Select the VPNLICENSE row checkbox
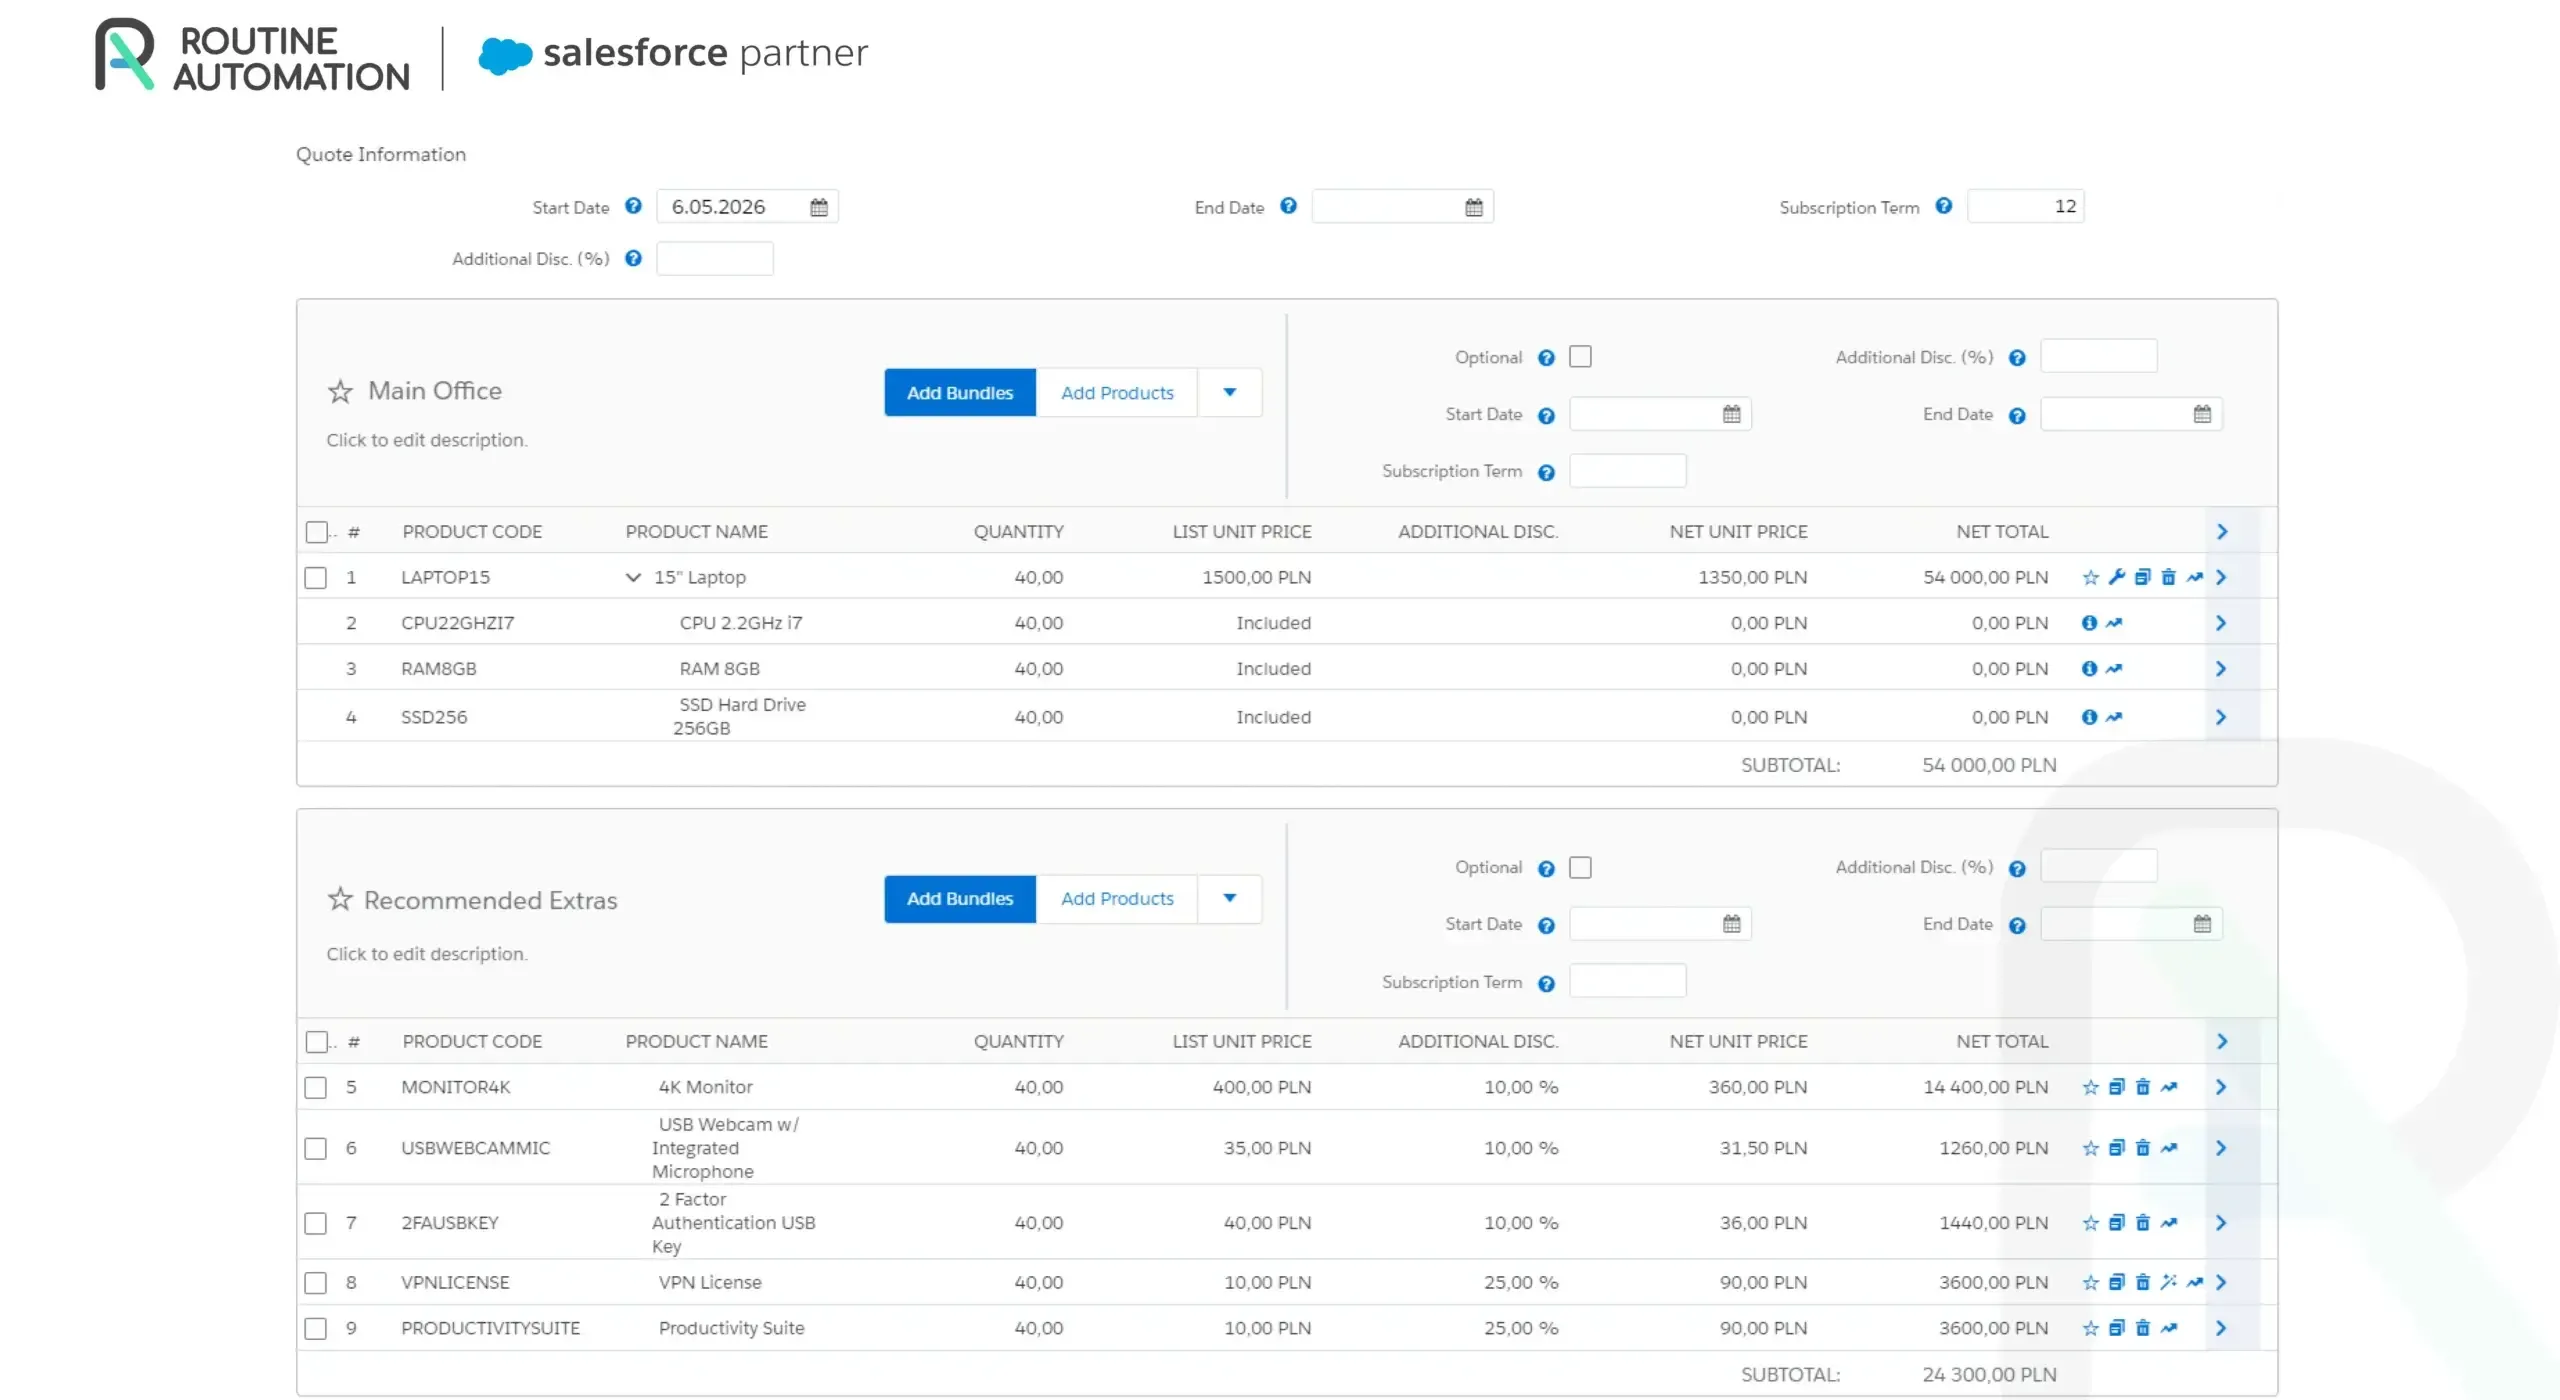Viewport: 2560px width, 1400px height. pyautogui.click(x=315, y=1283)
